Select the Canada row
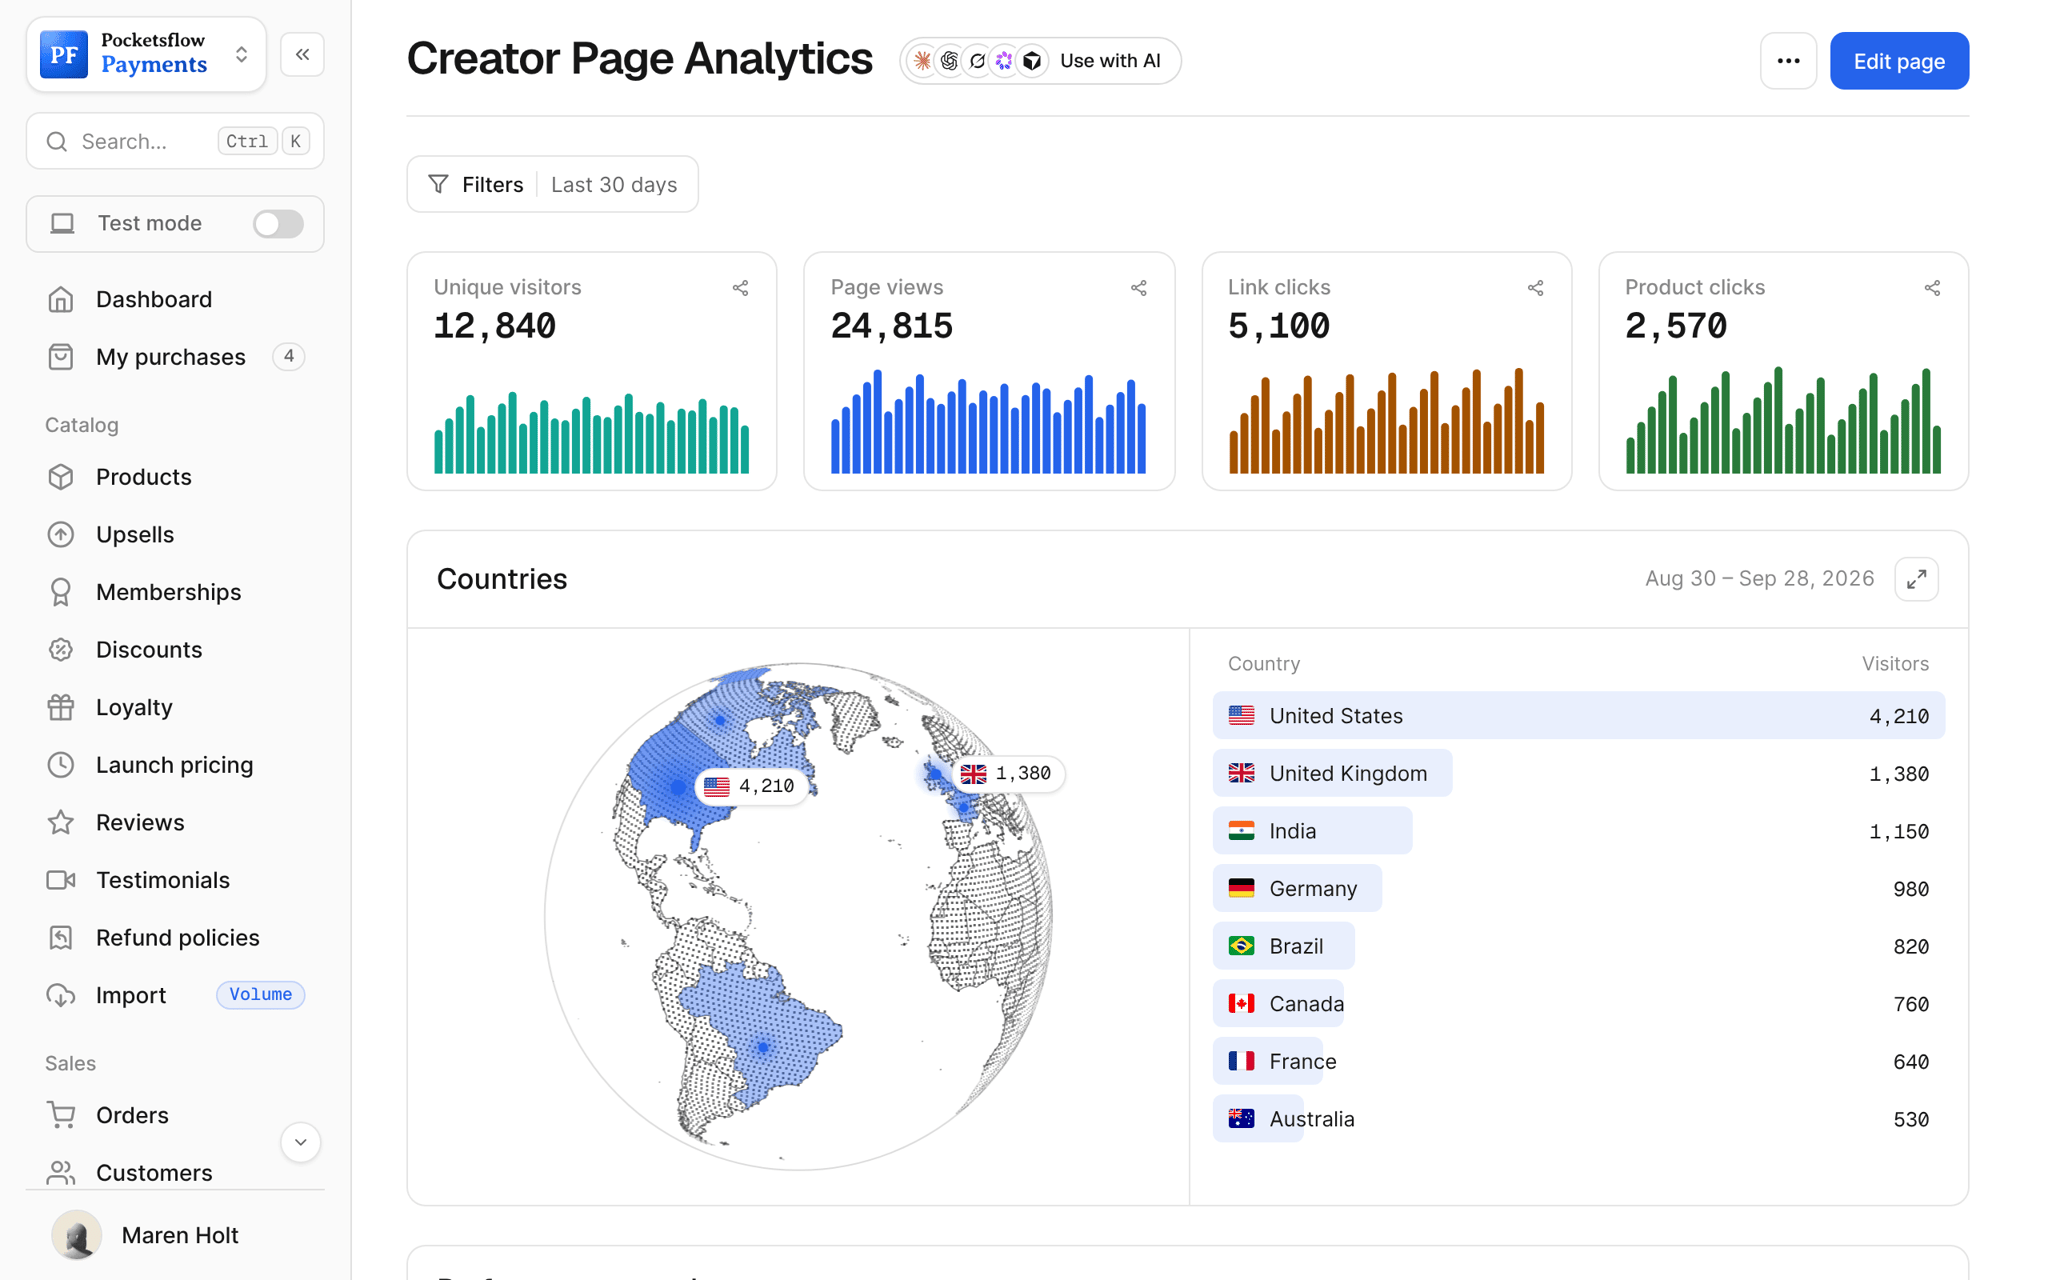This screenshot has width=2048, height=1280. point(1578,1003)
